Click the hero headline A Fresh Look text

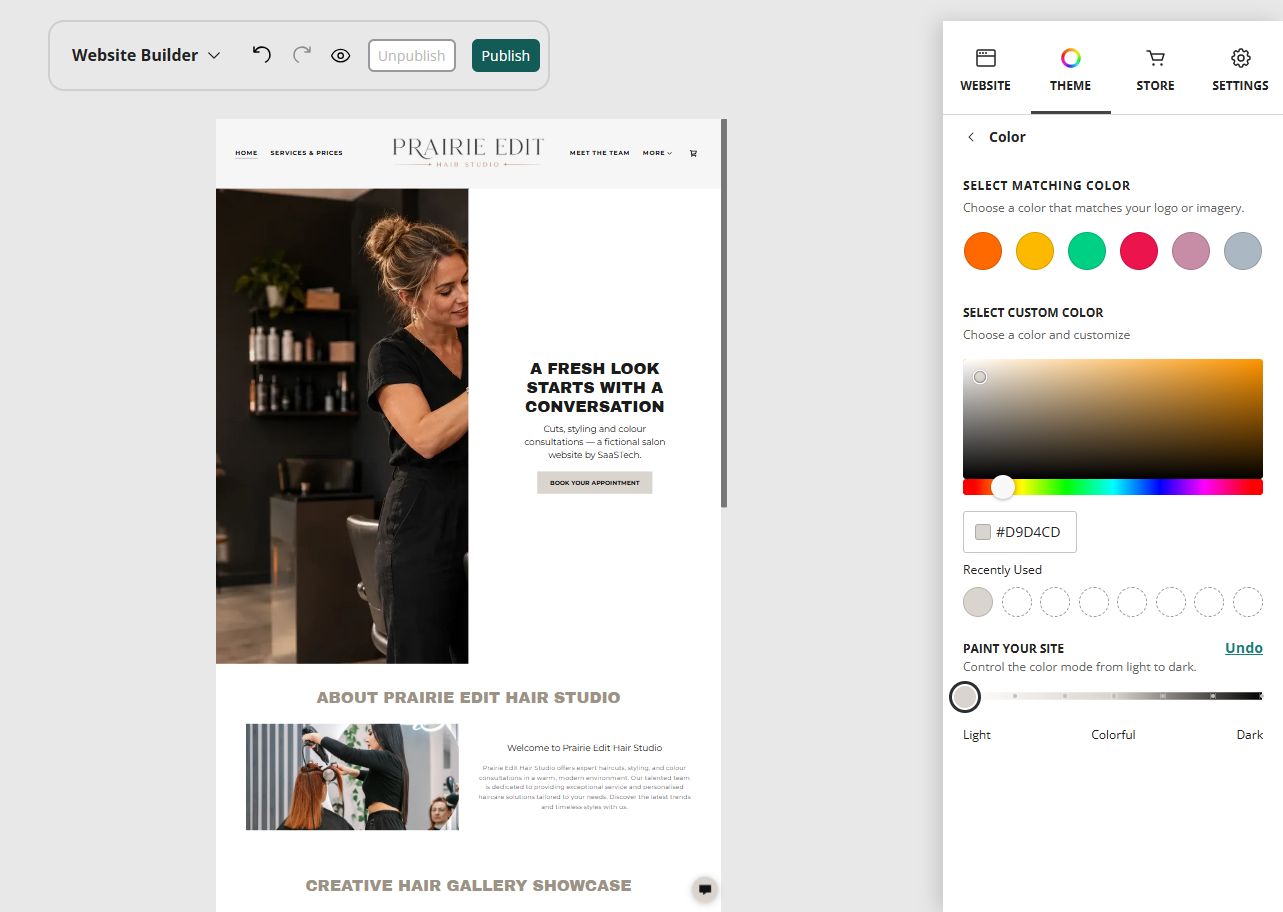595,387
